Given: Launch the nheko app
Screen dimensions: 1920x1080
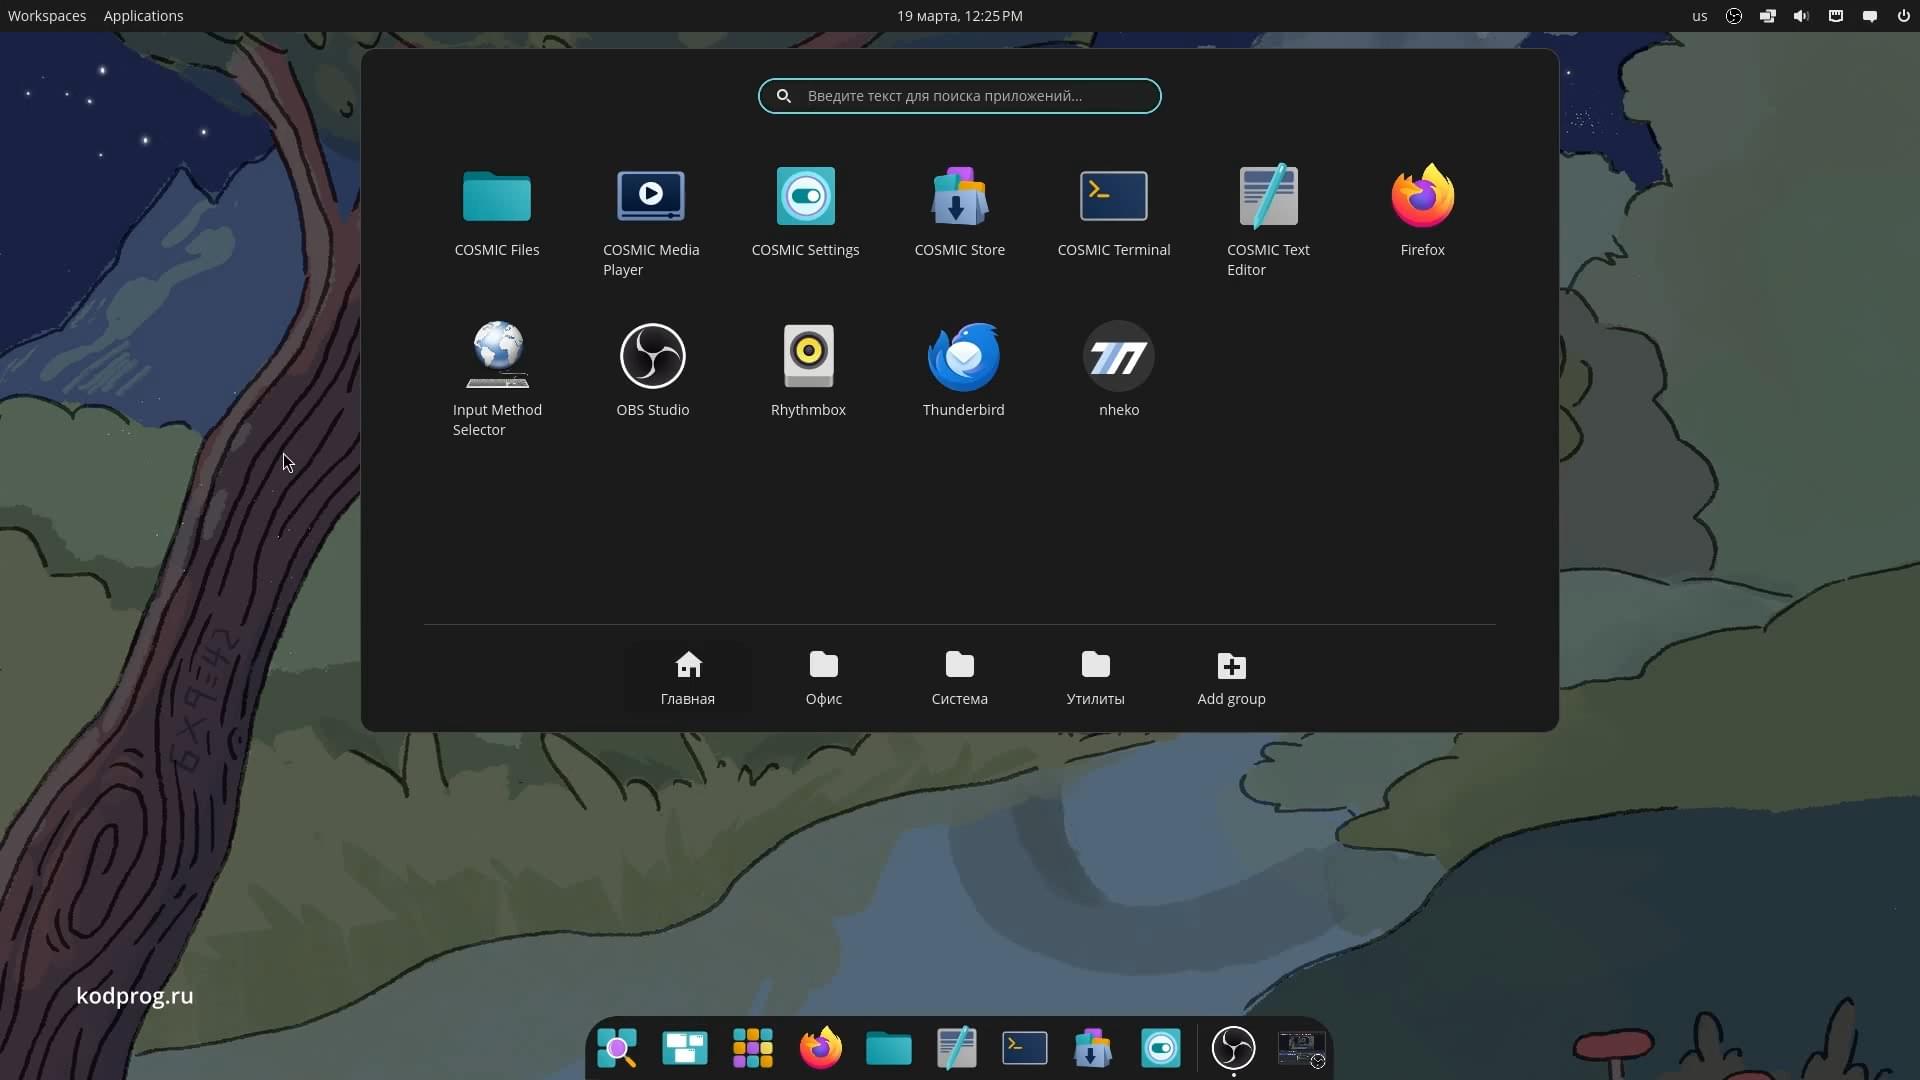Looking at the screenshot, I should click(1118, 372).
